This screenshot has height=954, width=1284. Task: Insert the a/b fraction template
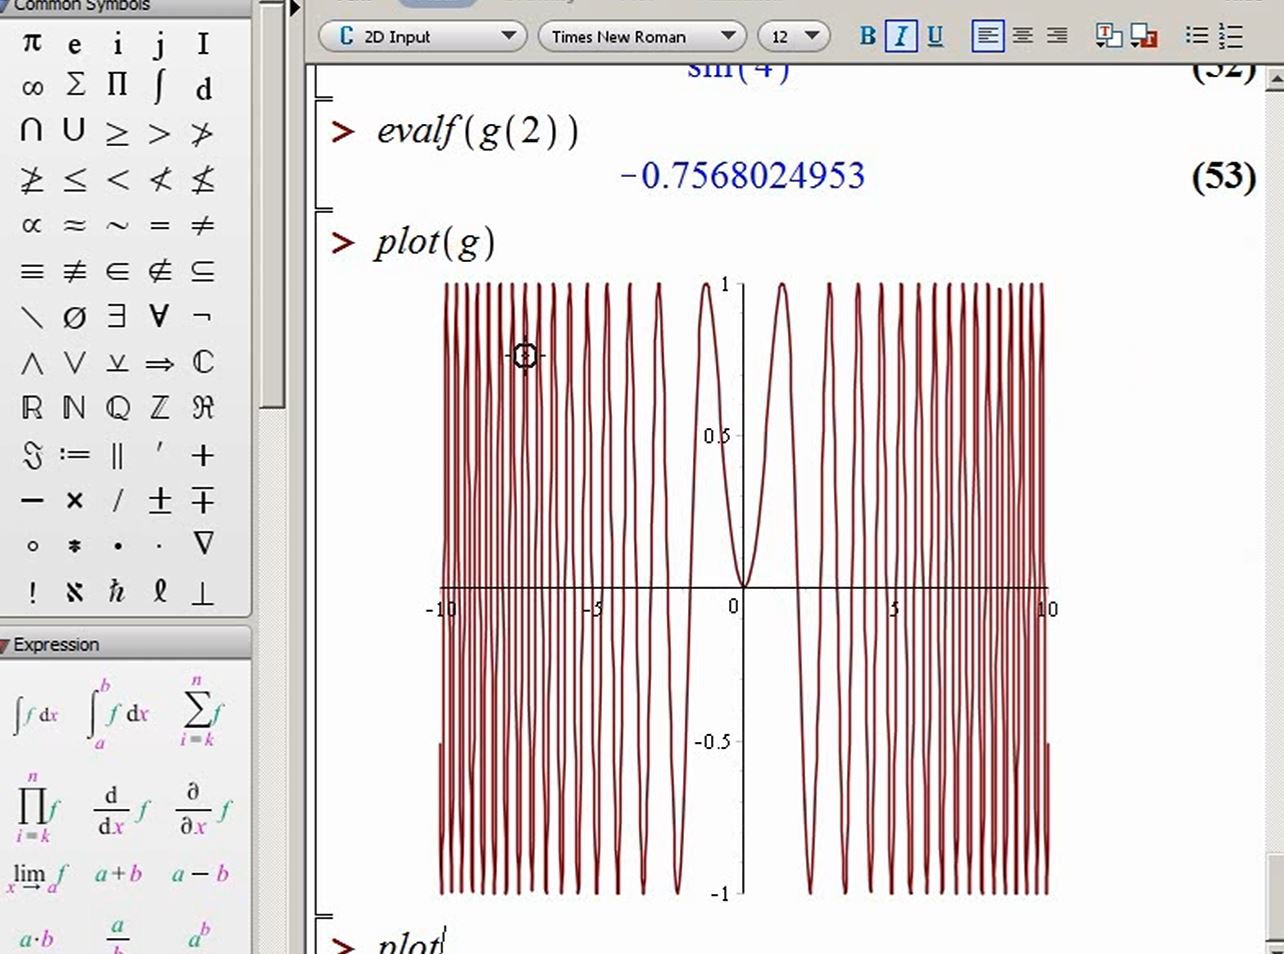coord(118,936)
